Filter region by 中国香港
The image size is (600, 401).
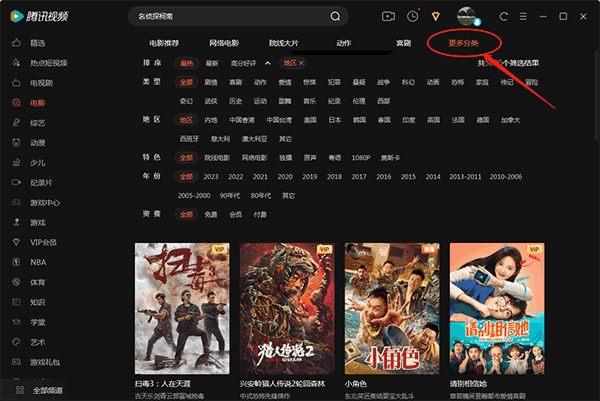(242, 120)
